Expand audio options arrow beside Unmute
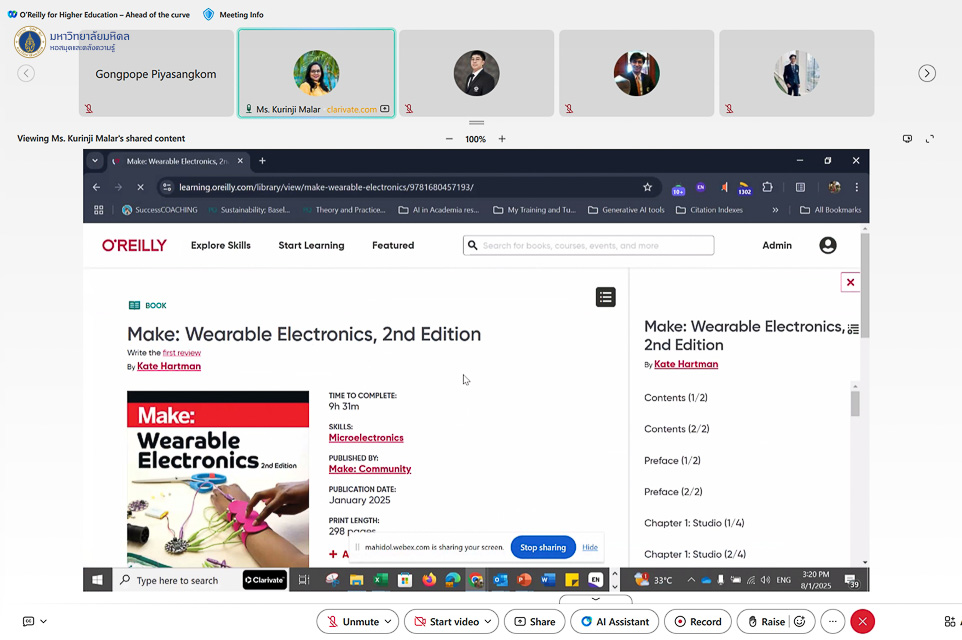 click(x=388, y=621)
